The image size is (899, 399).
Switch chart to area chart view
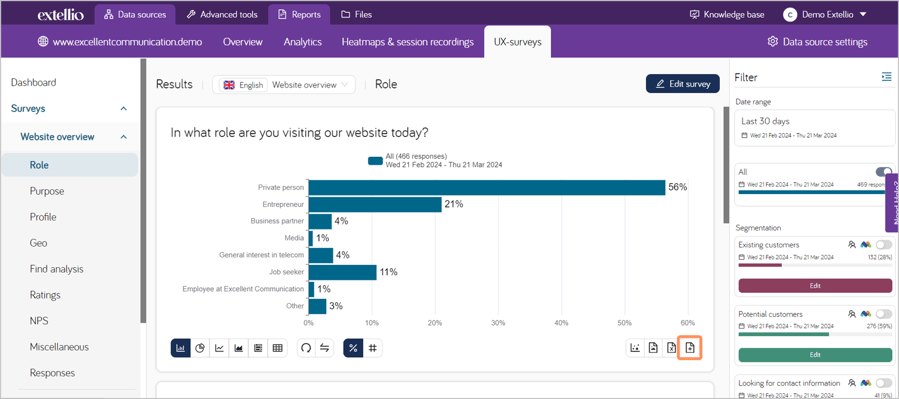point(239,348)
